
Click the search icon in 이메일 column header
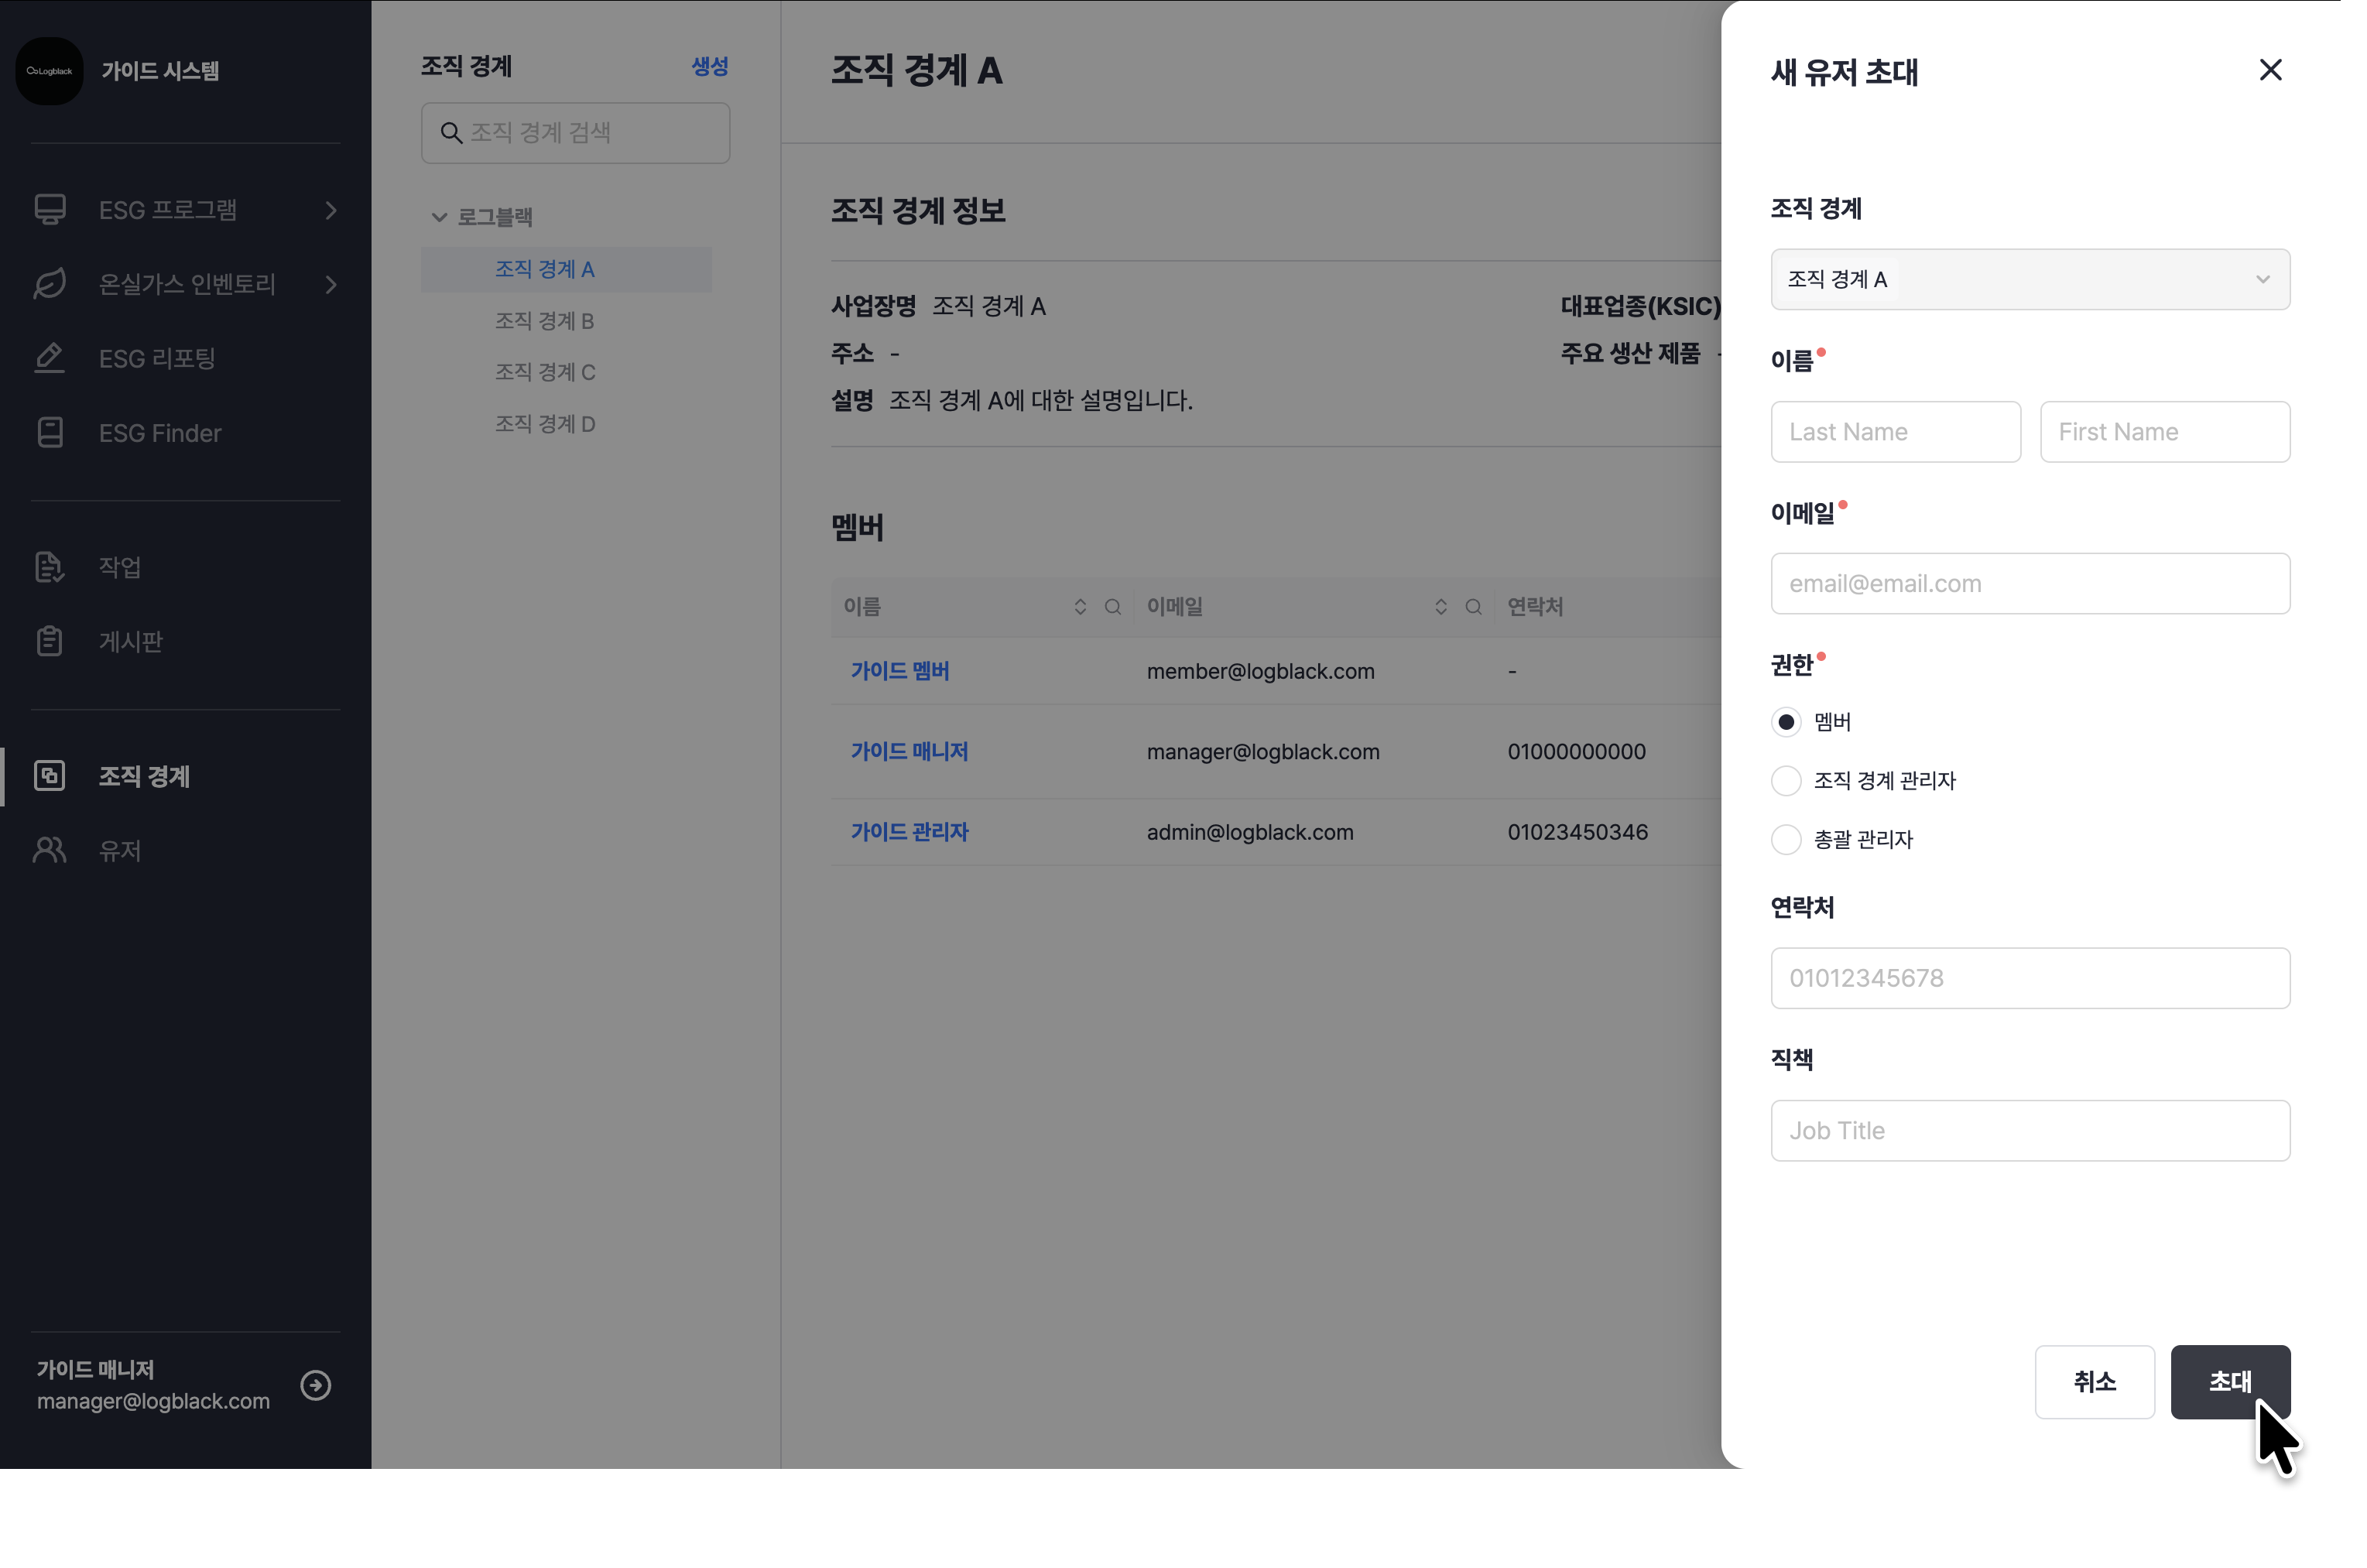1473,607
